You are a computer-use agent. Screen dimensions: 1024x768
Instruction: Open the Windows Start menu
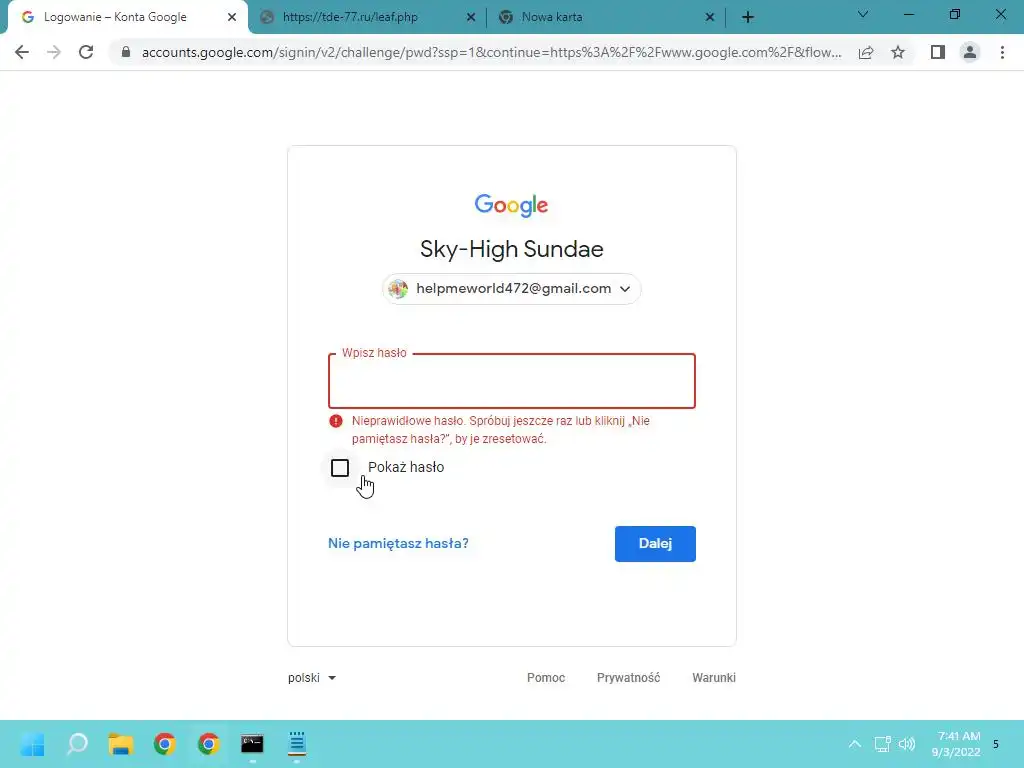pos(32,744)
